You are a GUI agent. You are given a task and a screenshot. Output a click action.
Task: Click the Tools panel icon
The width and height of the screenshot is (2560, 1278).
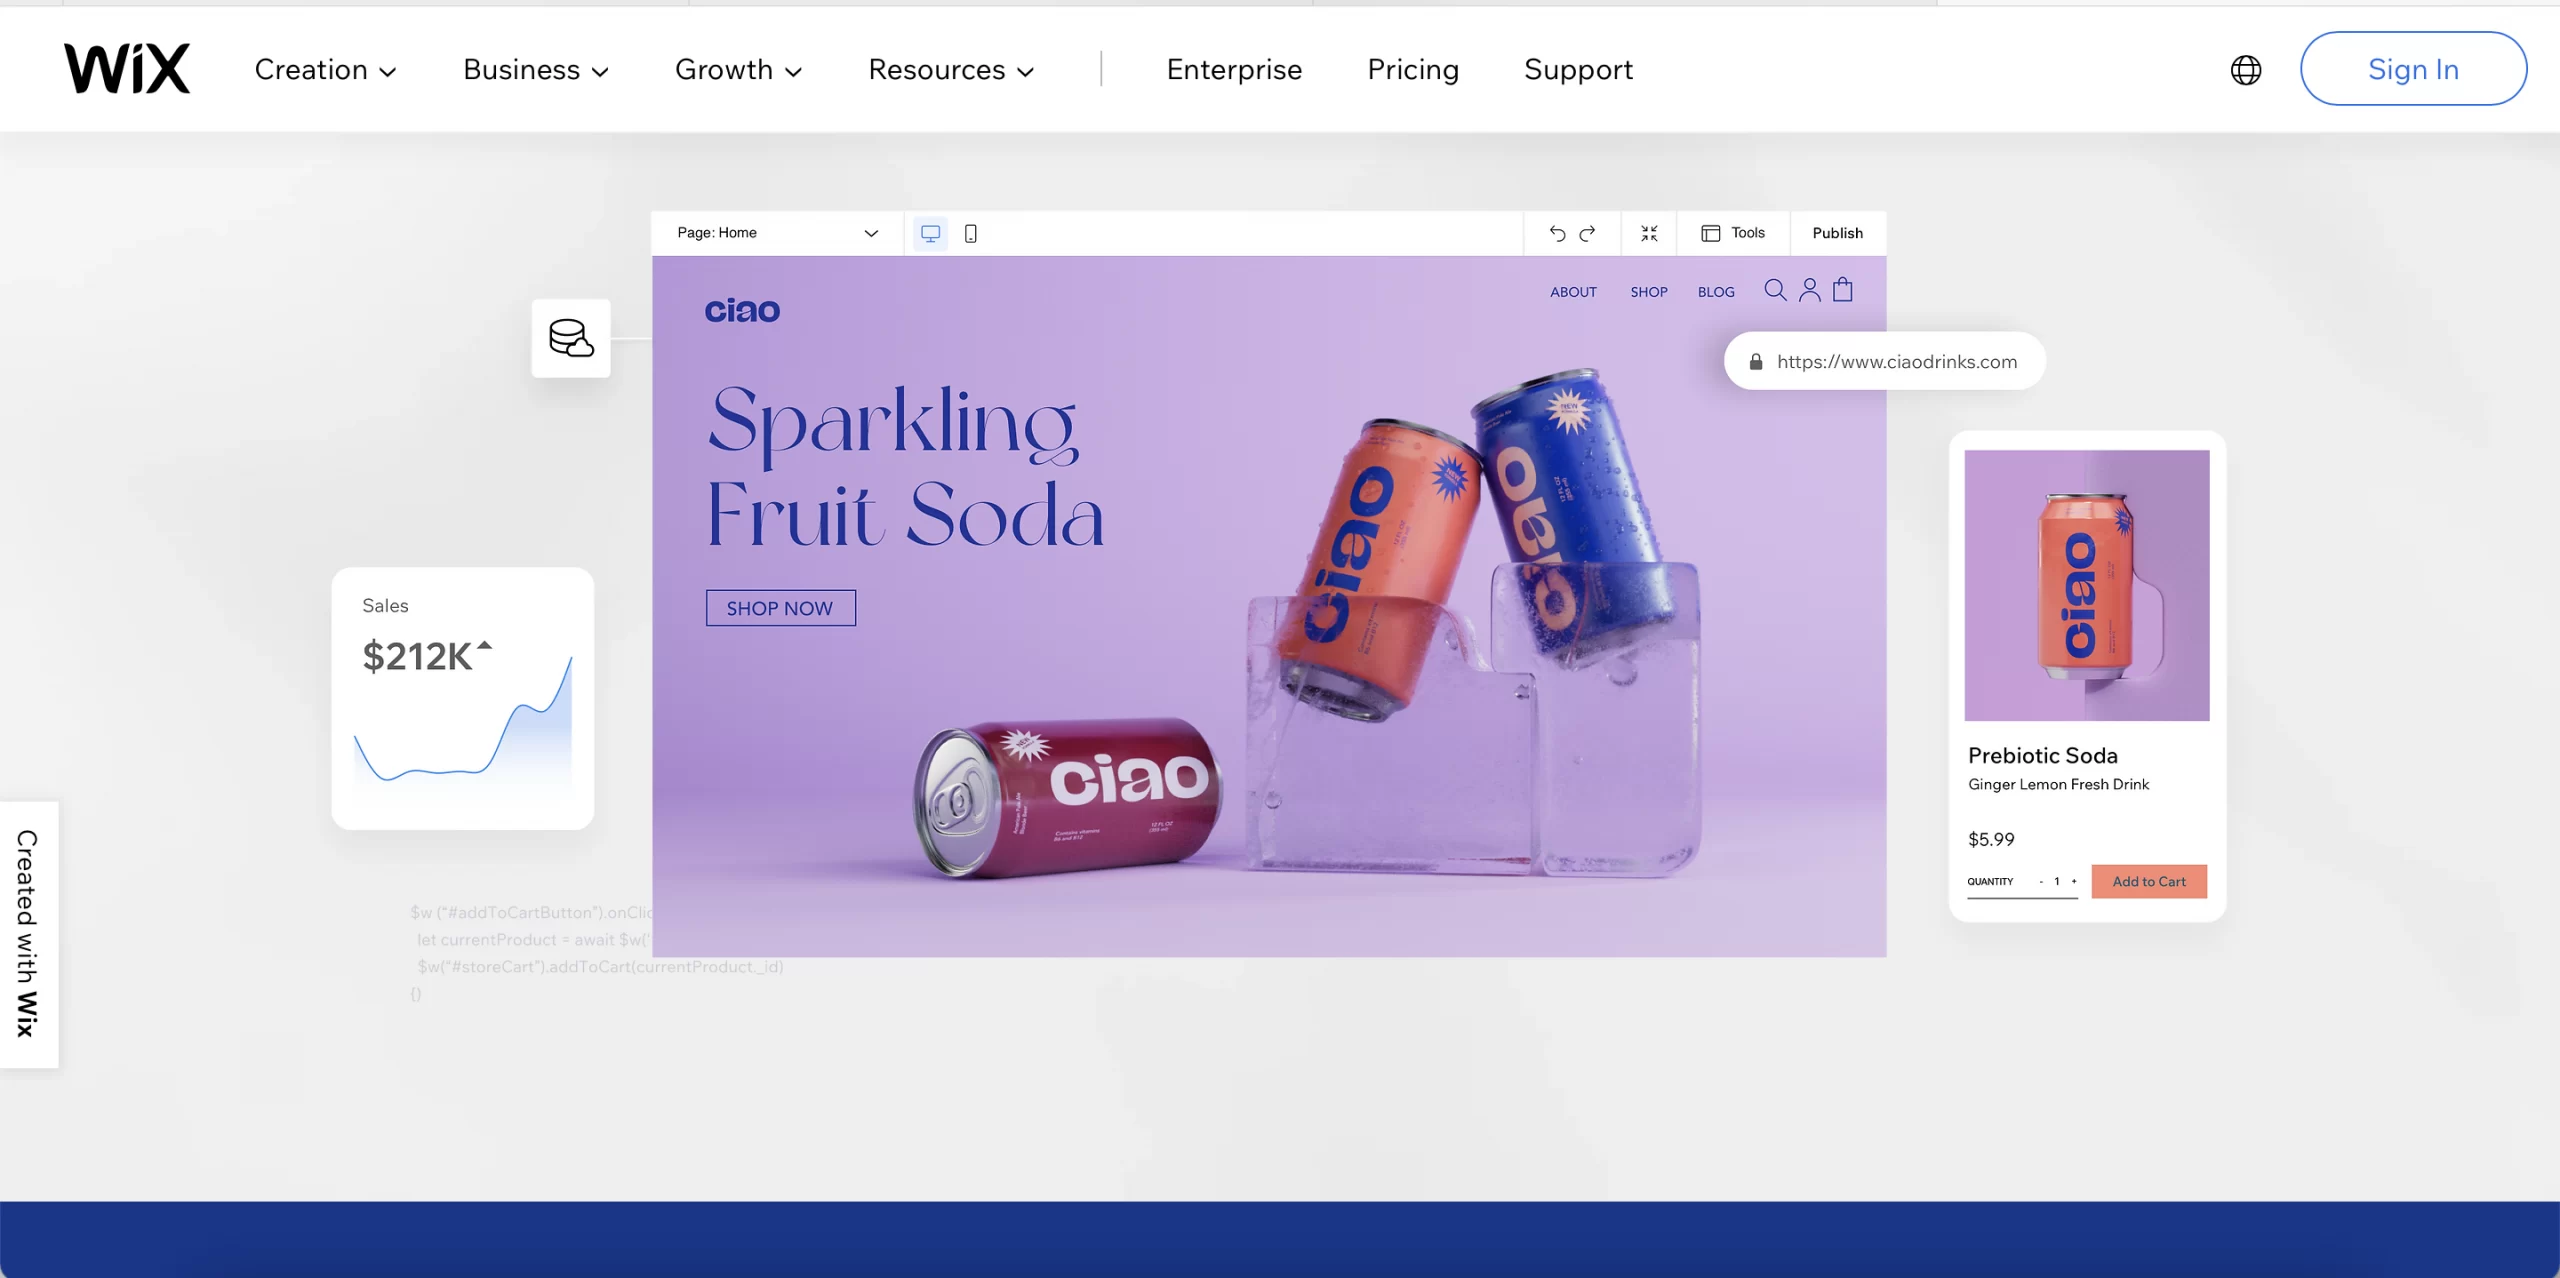pyautogui.click(x=1709, y=232)
